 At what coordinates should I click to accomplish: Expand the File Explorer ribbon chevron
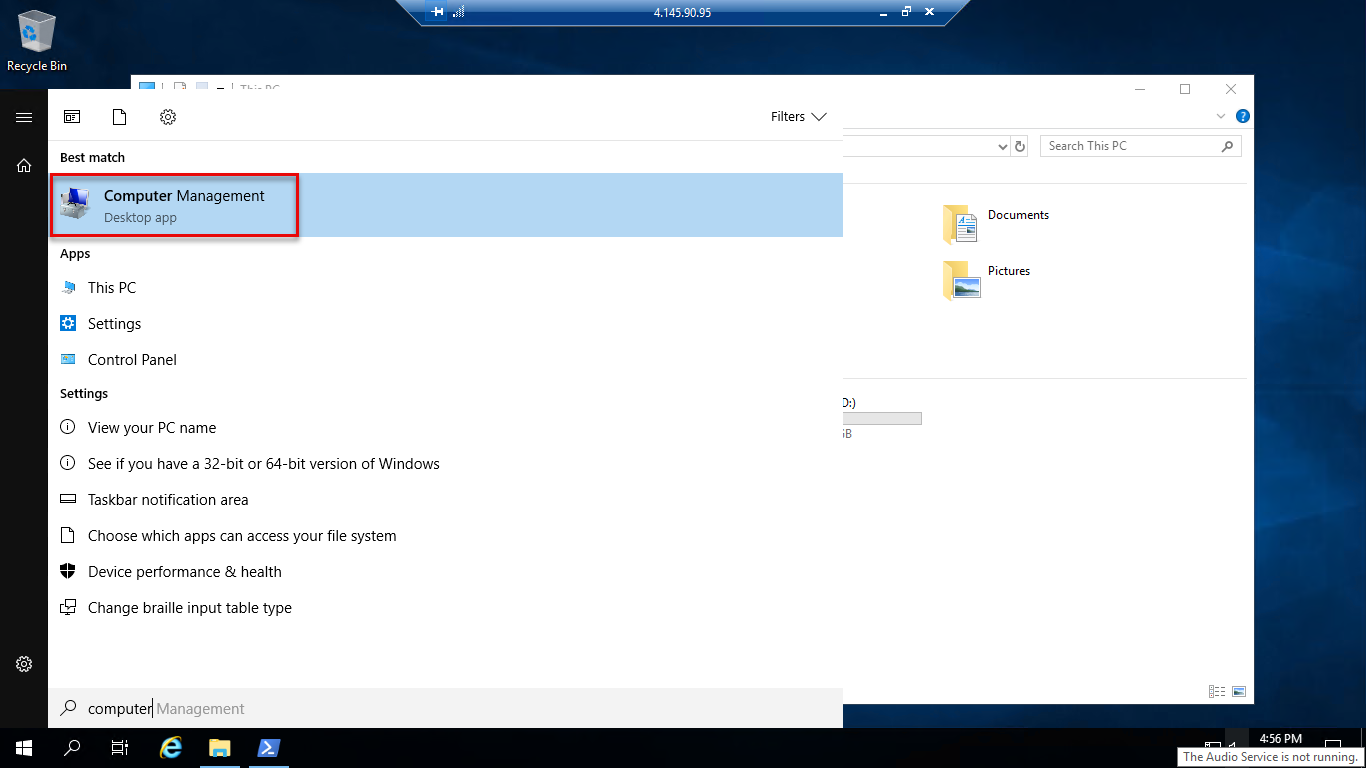point(1221,116)
